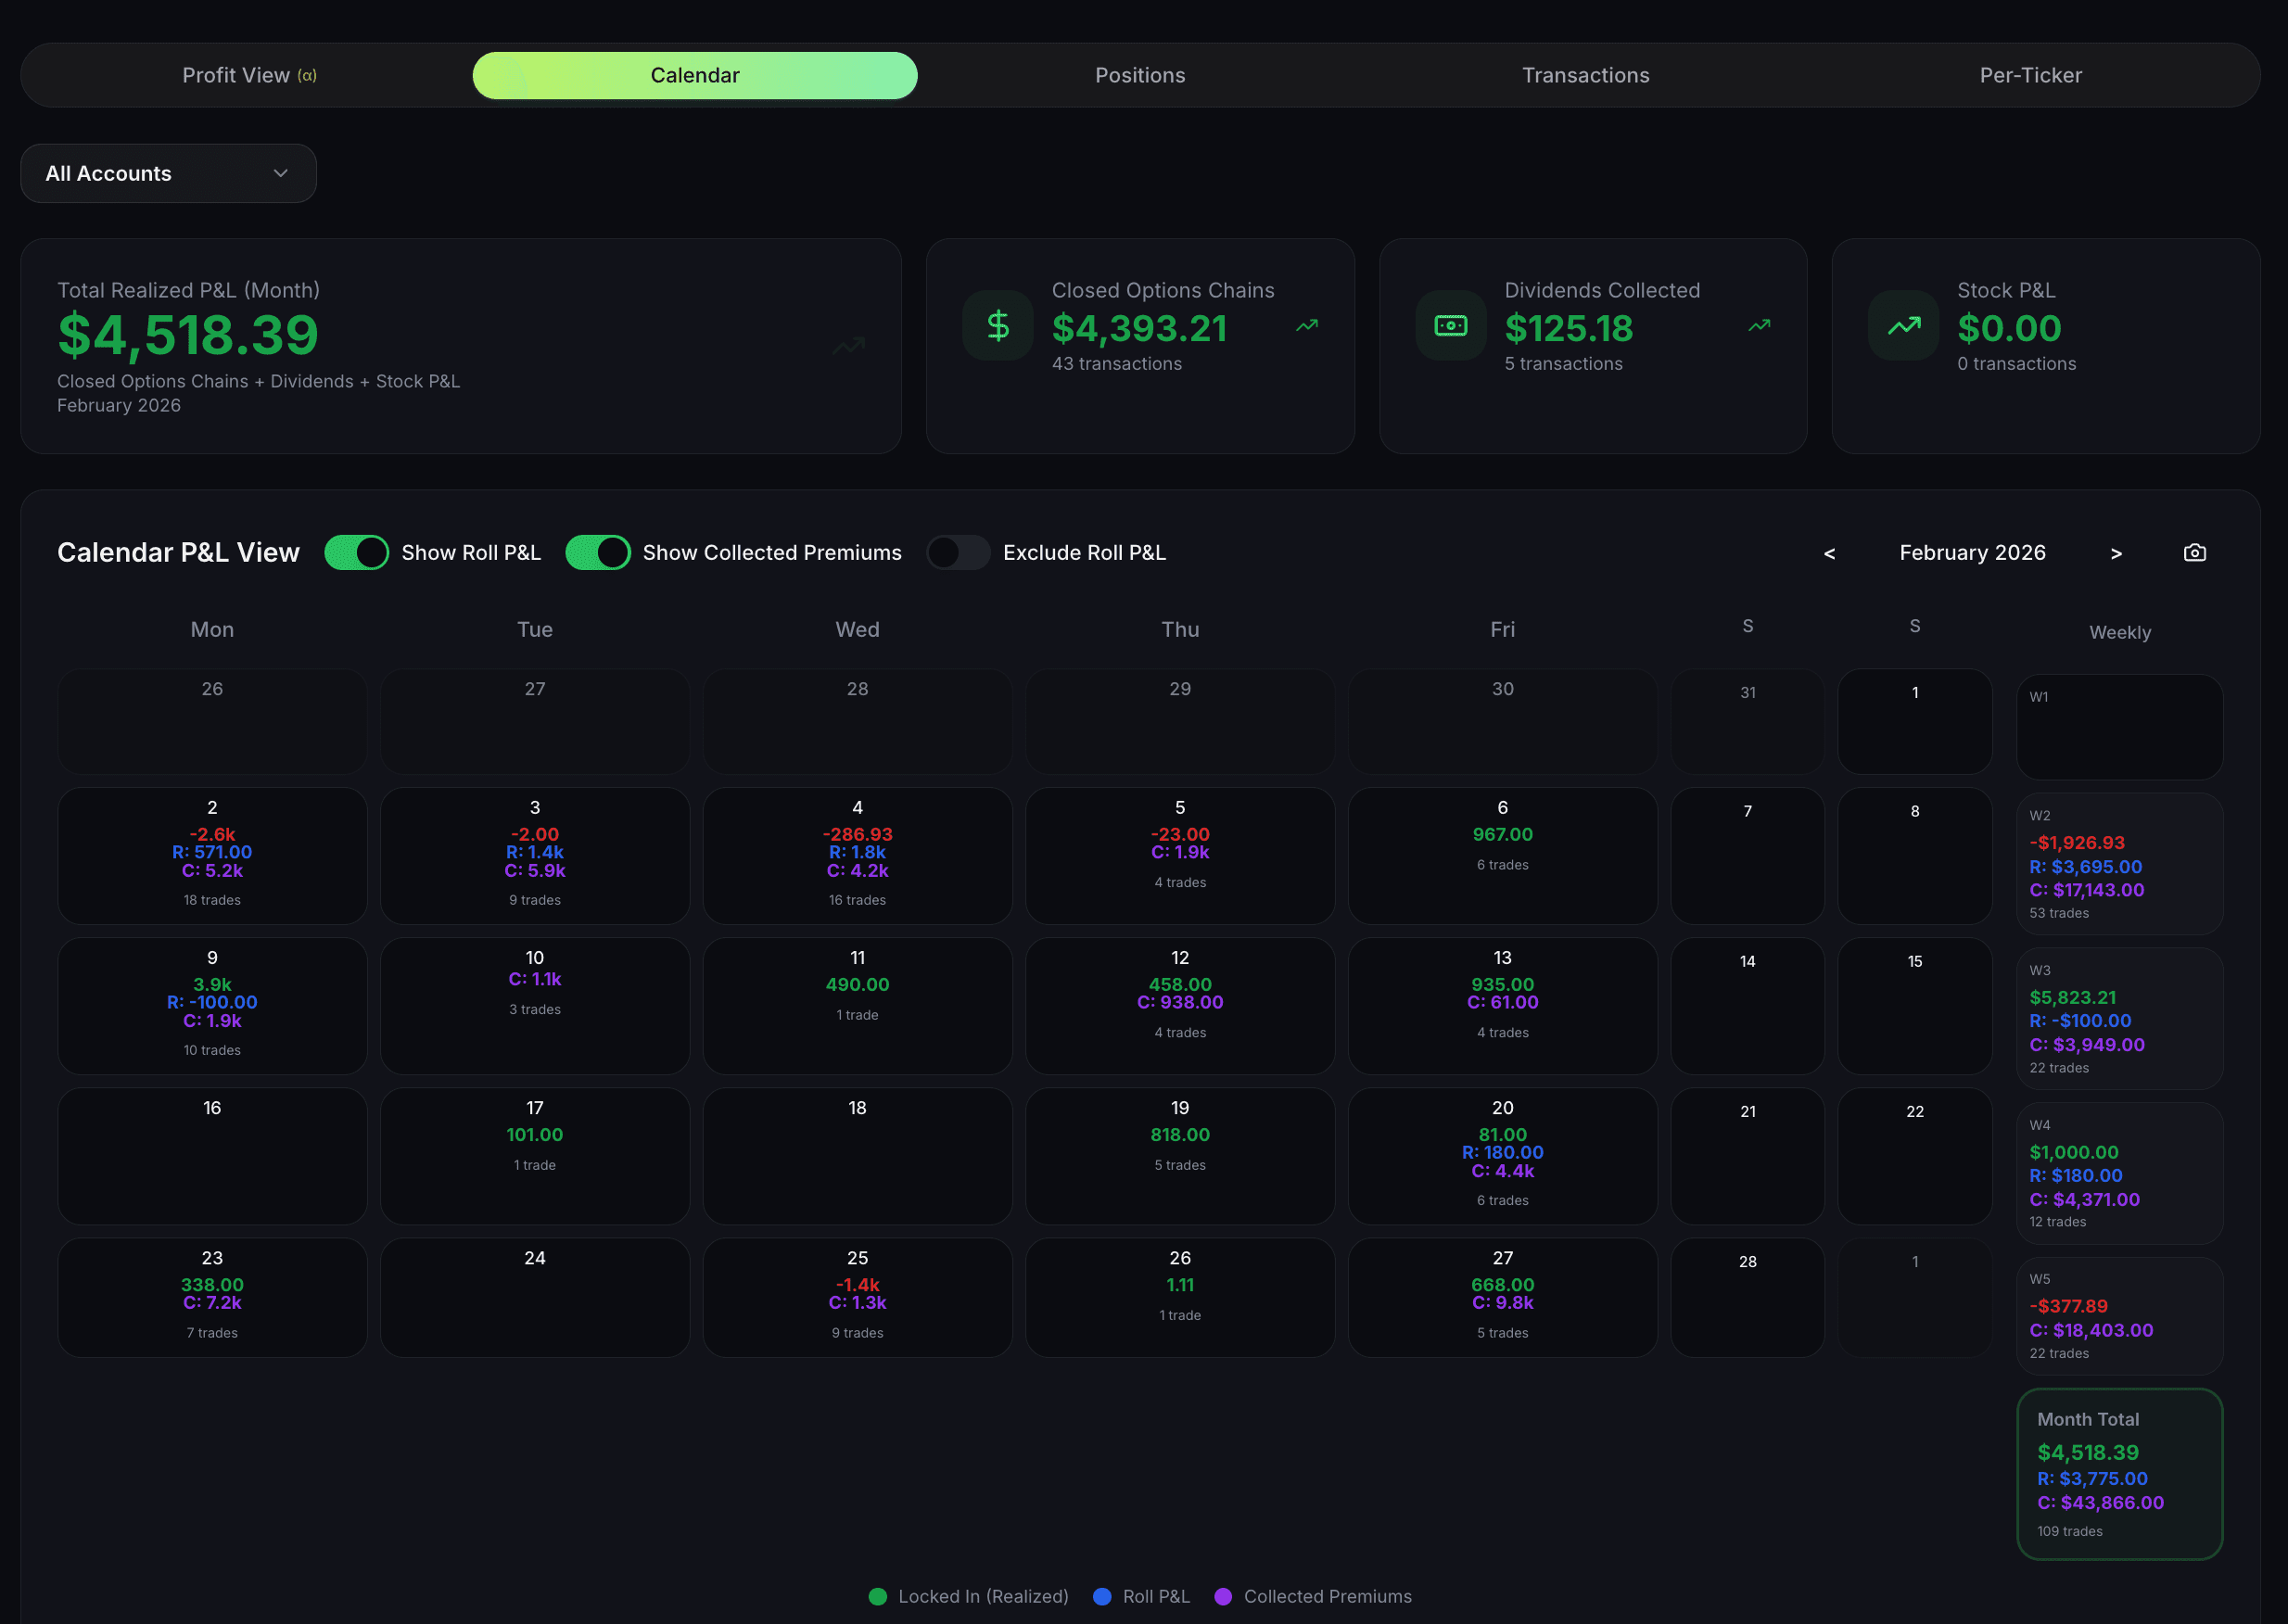Open the Per-Ticker tab
2288x1624 pixels.
click(x=2030, y=76)
